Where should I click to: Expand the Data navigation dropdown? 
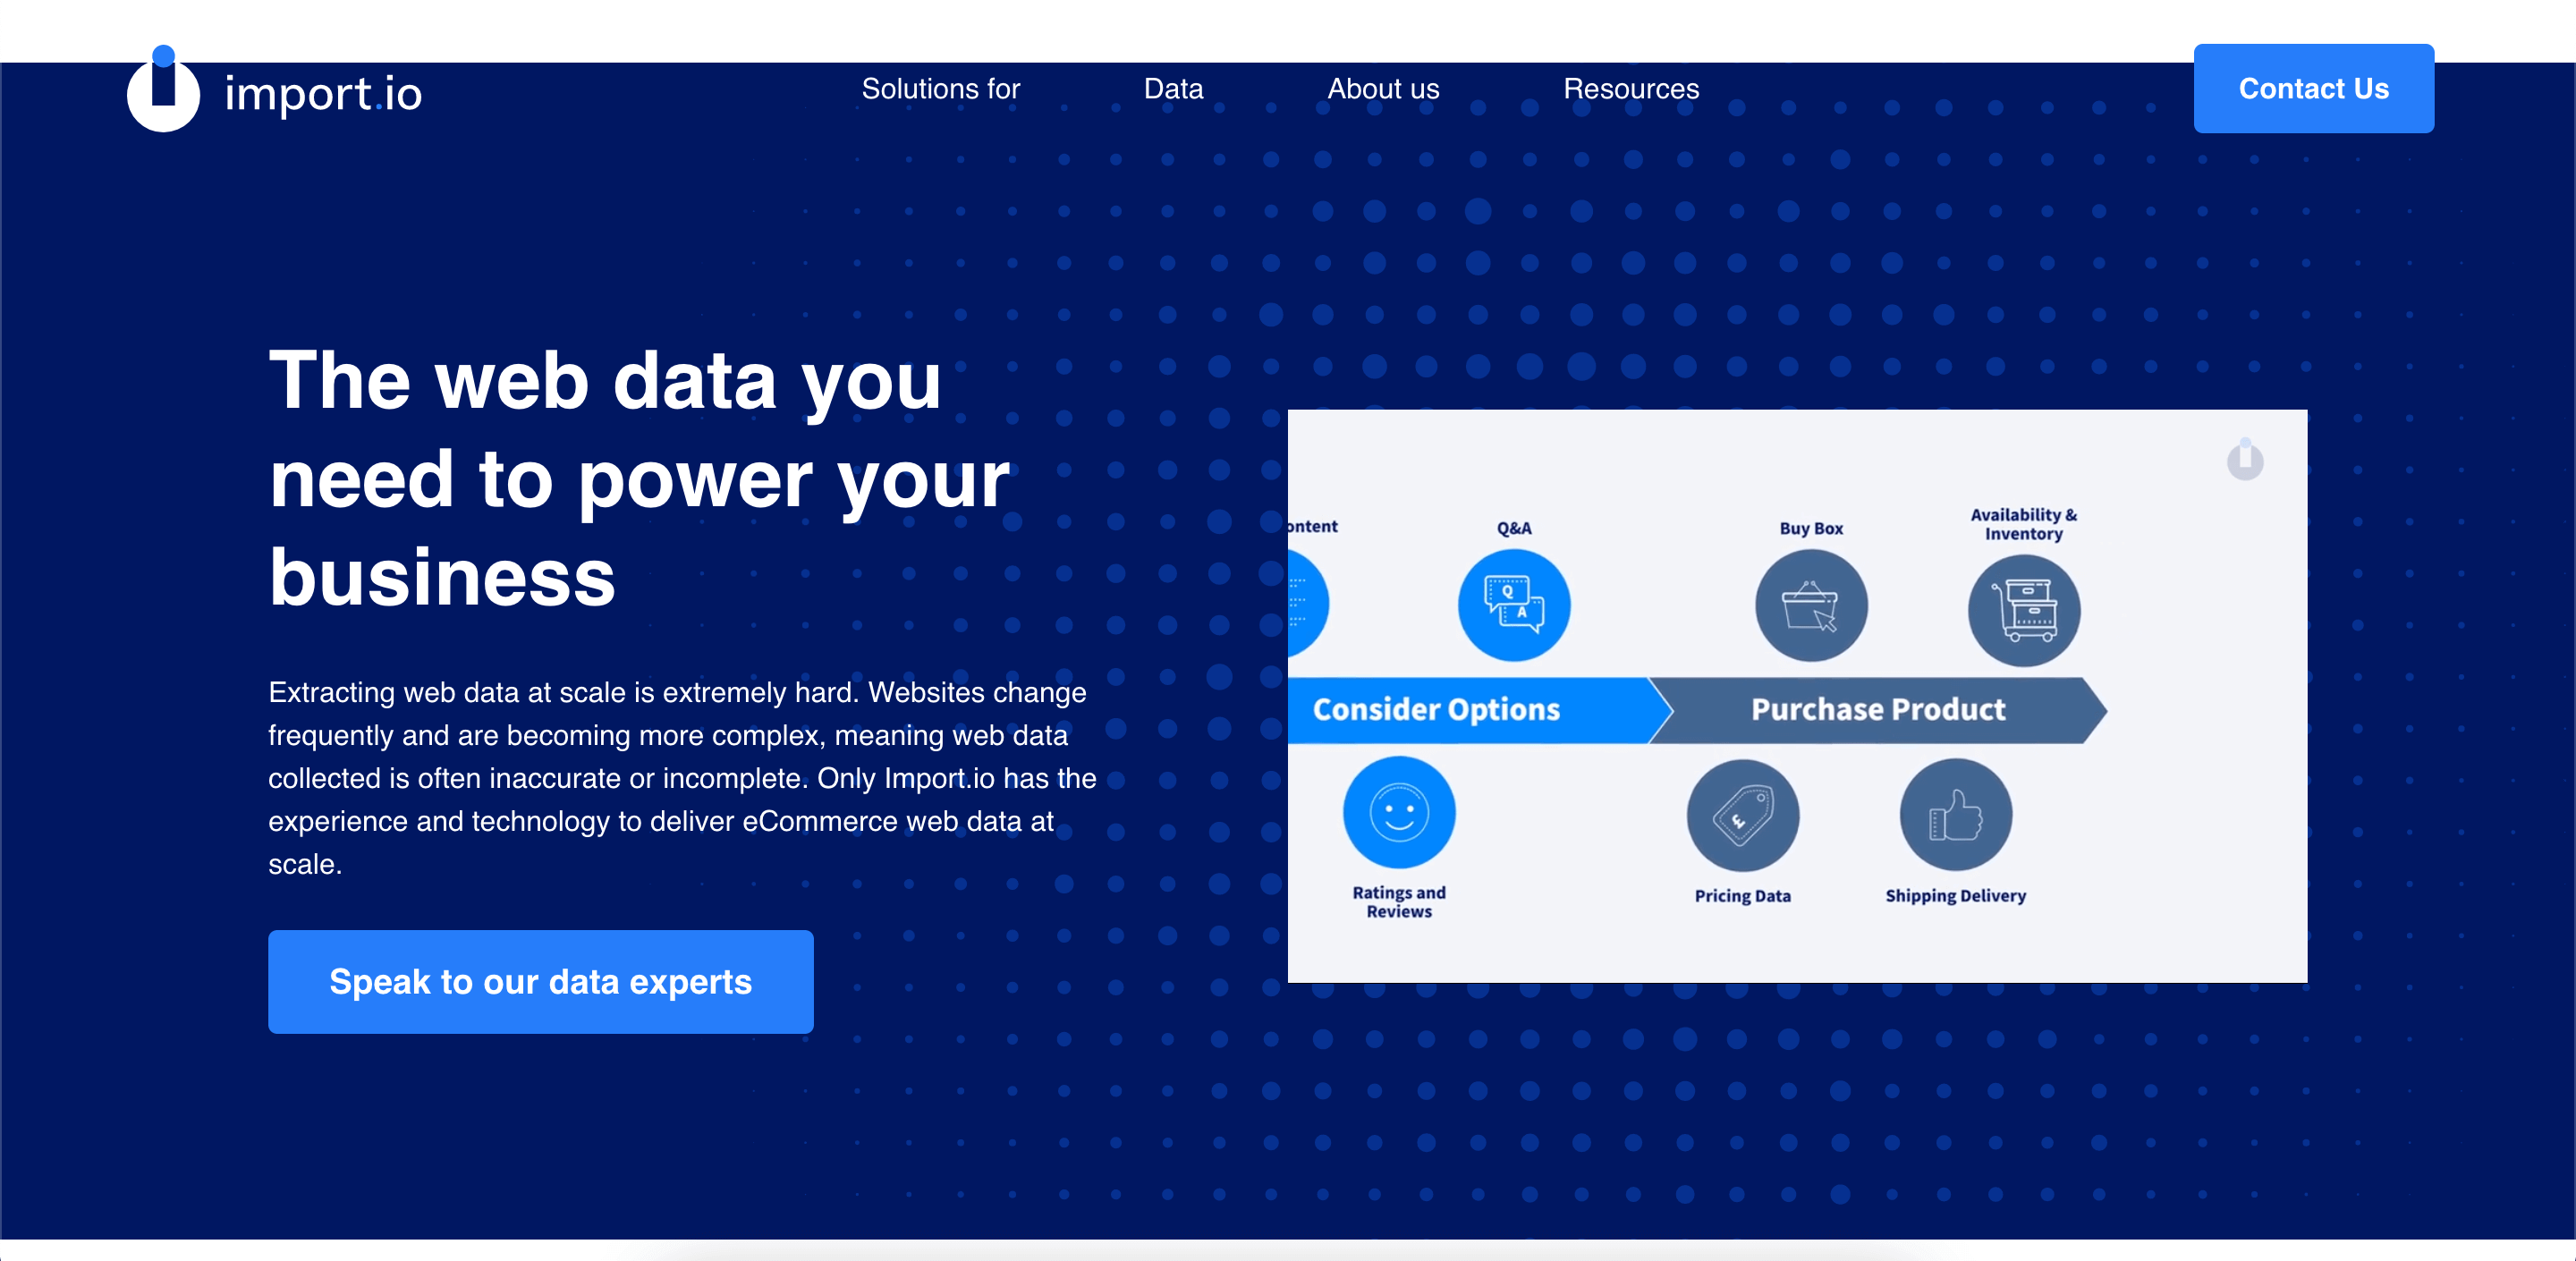[x=1176, y=90]
